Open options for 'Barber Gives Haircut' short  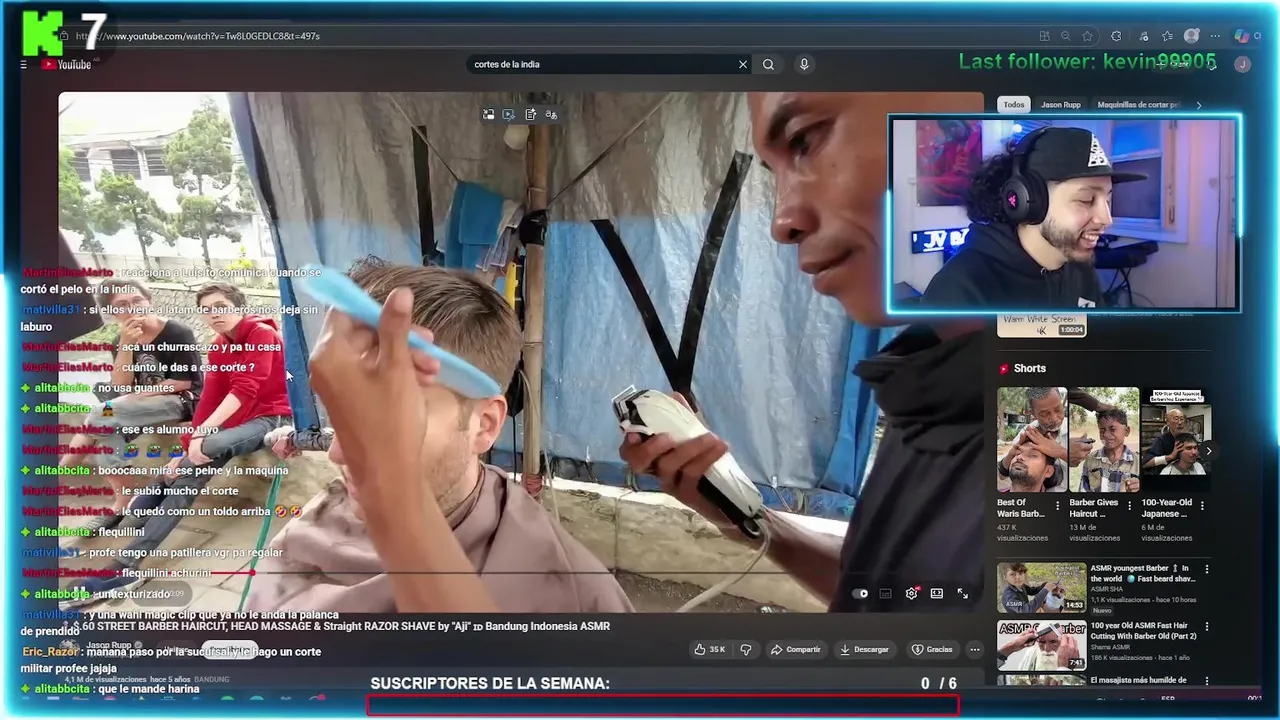[x=1130, y=505]
